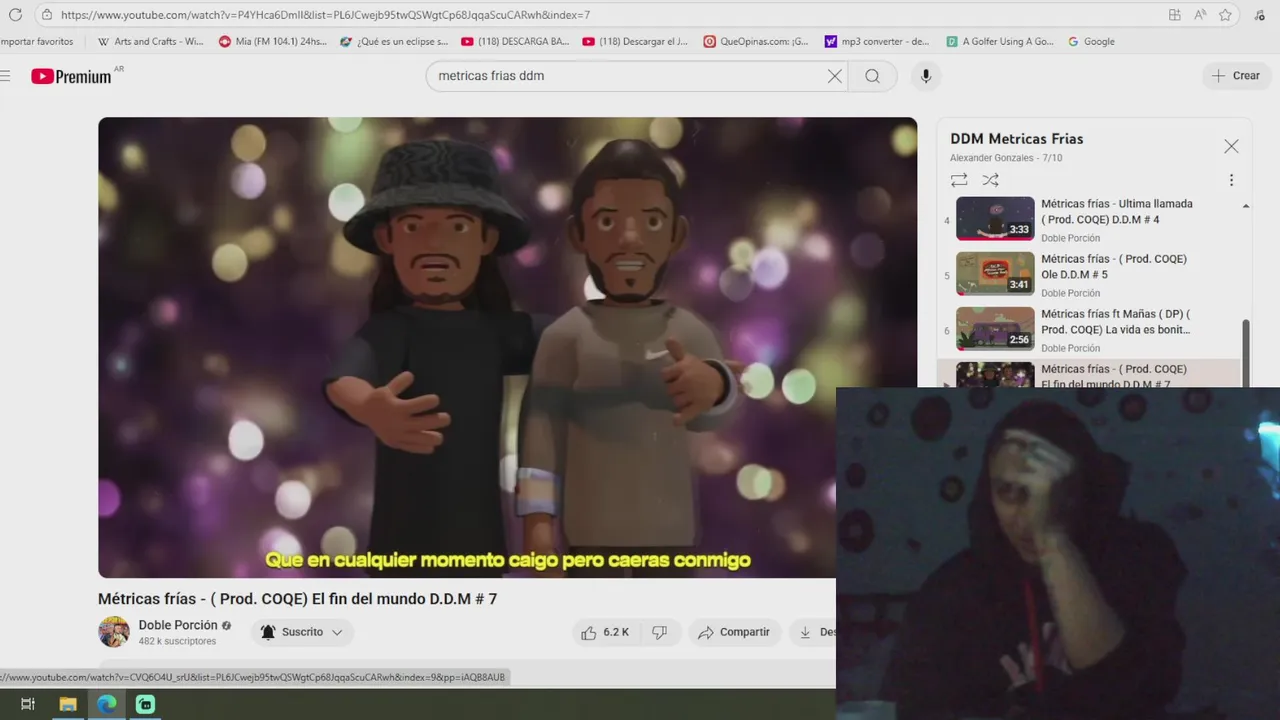This screenshot has width=1280, height=720.
Task: Open the Google bookmark
Action: coord(1091,42)
